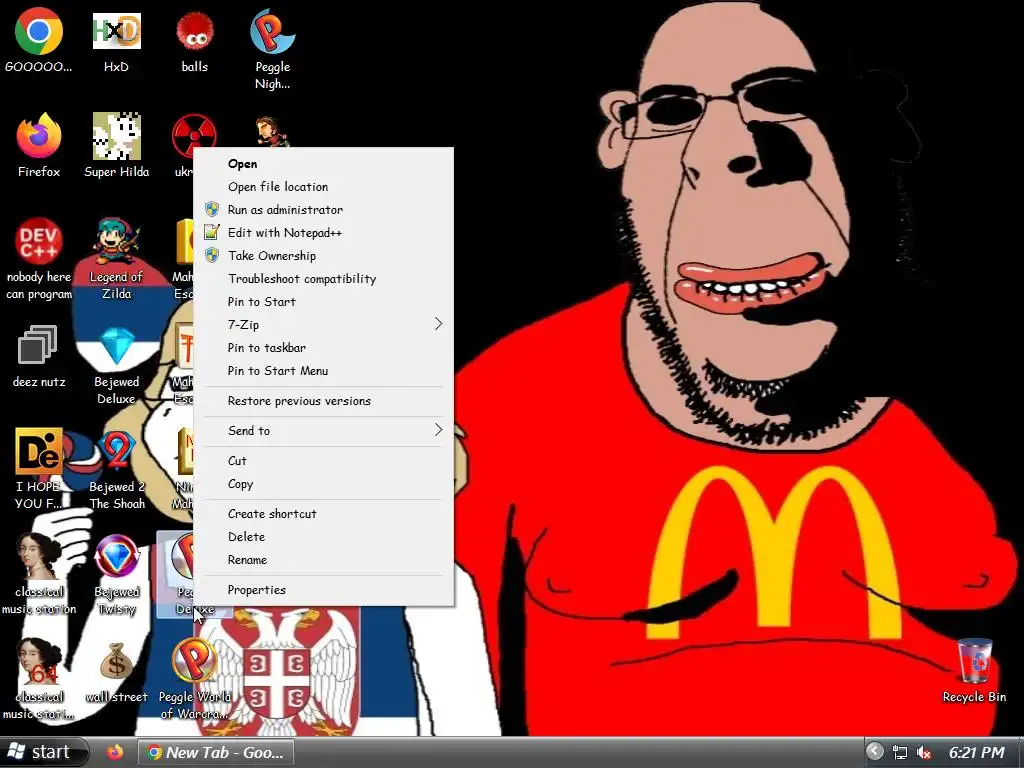Click the Firefox quick launch taskbar icon

pos(116,752)
